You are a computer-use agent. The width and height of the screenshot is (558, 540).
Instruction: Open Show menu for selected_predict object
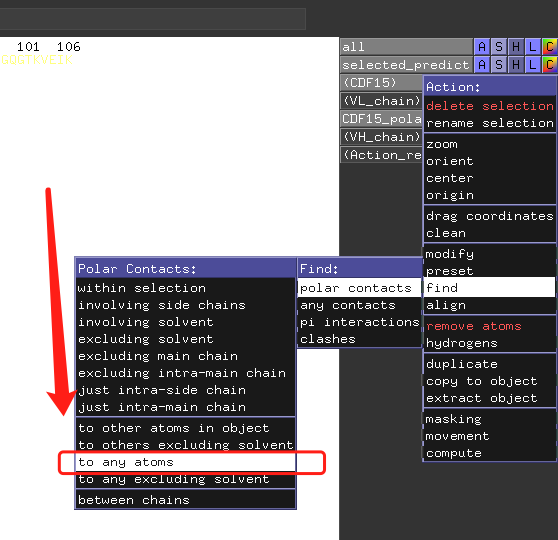click(x=499, y=64)
